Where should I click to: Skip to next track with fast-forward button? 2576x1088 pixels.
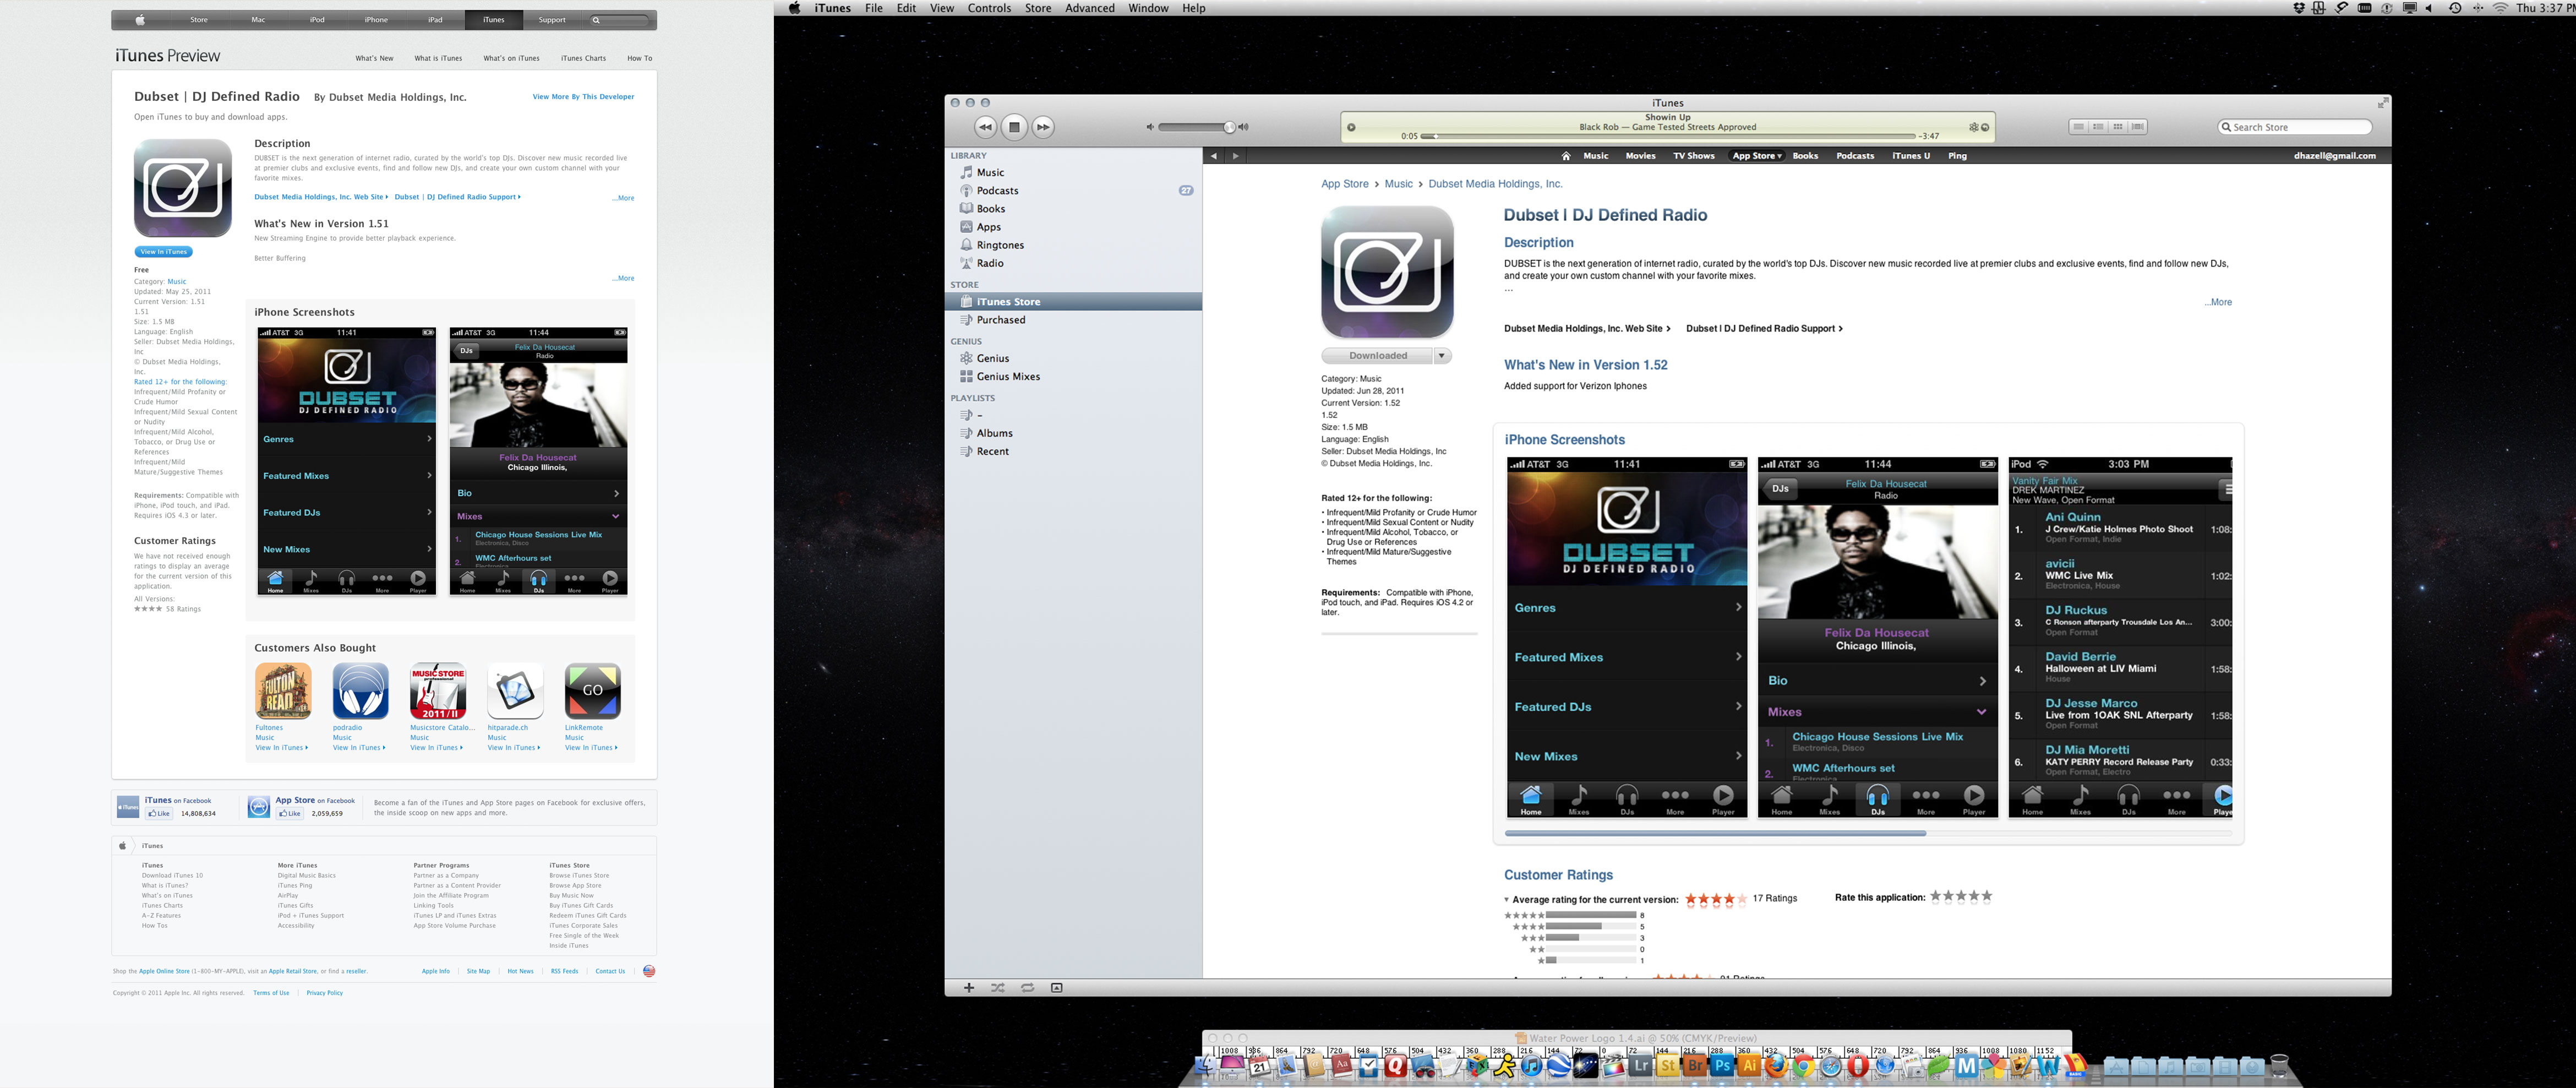coord(1043,127)
